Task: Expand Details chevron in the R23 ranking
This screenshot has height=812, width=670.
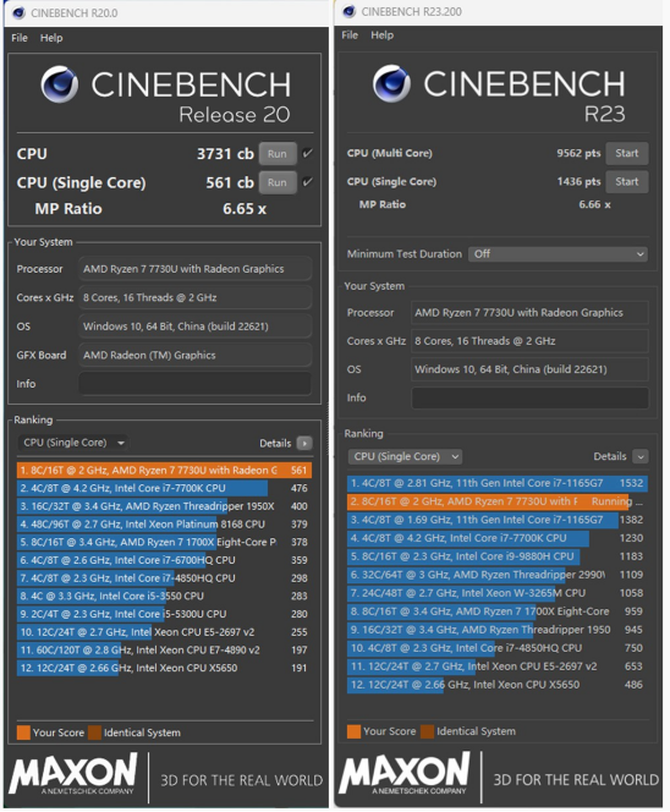Action: tap(640, 456)
